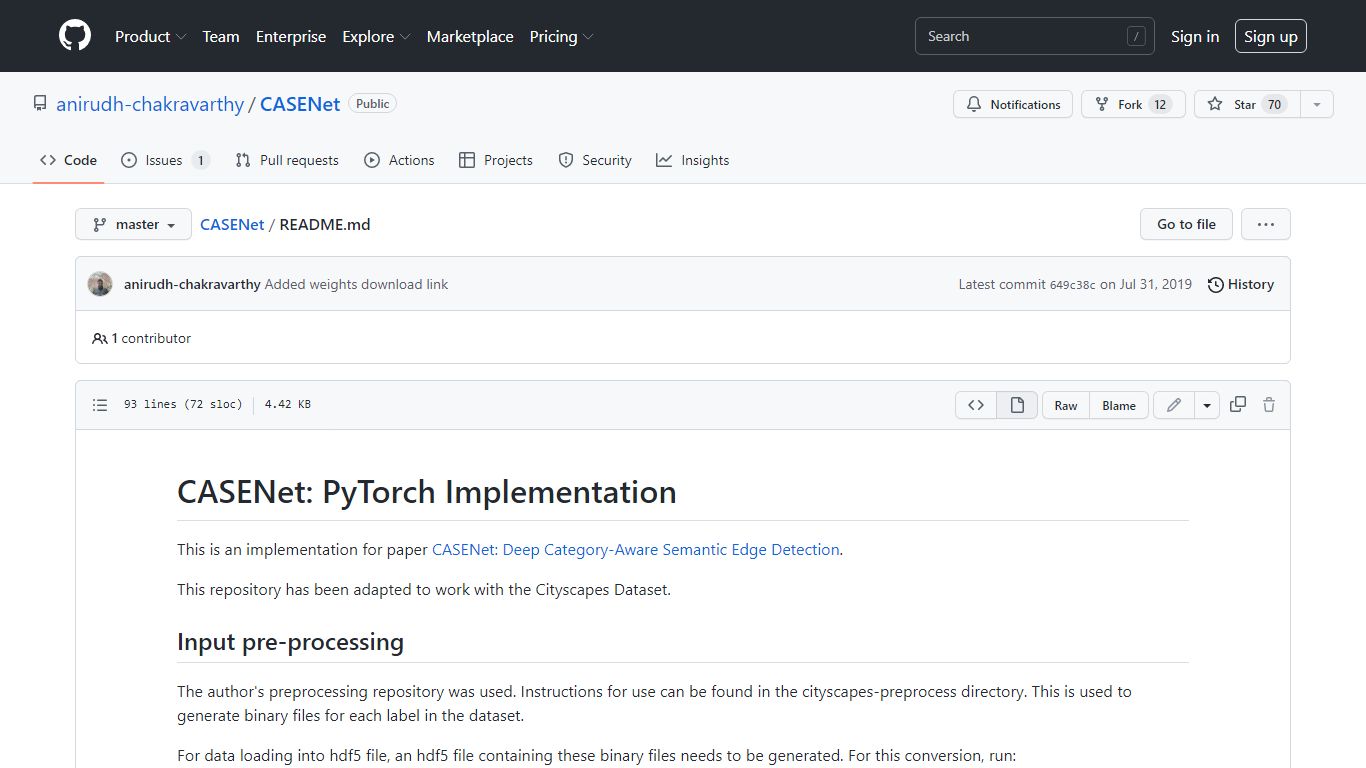Open the GitHub homepage logo

point(75,36)
